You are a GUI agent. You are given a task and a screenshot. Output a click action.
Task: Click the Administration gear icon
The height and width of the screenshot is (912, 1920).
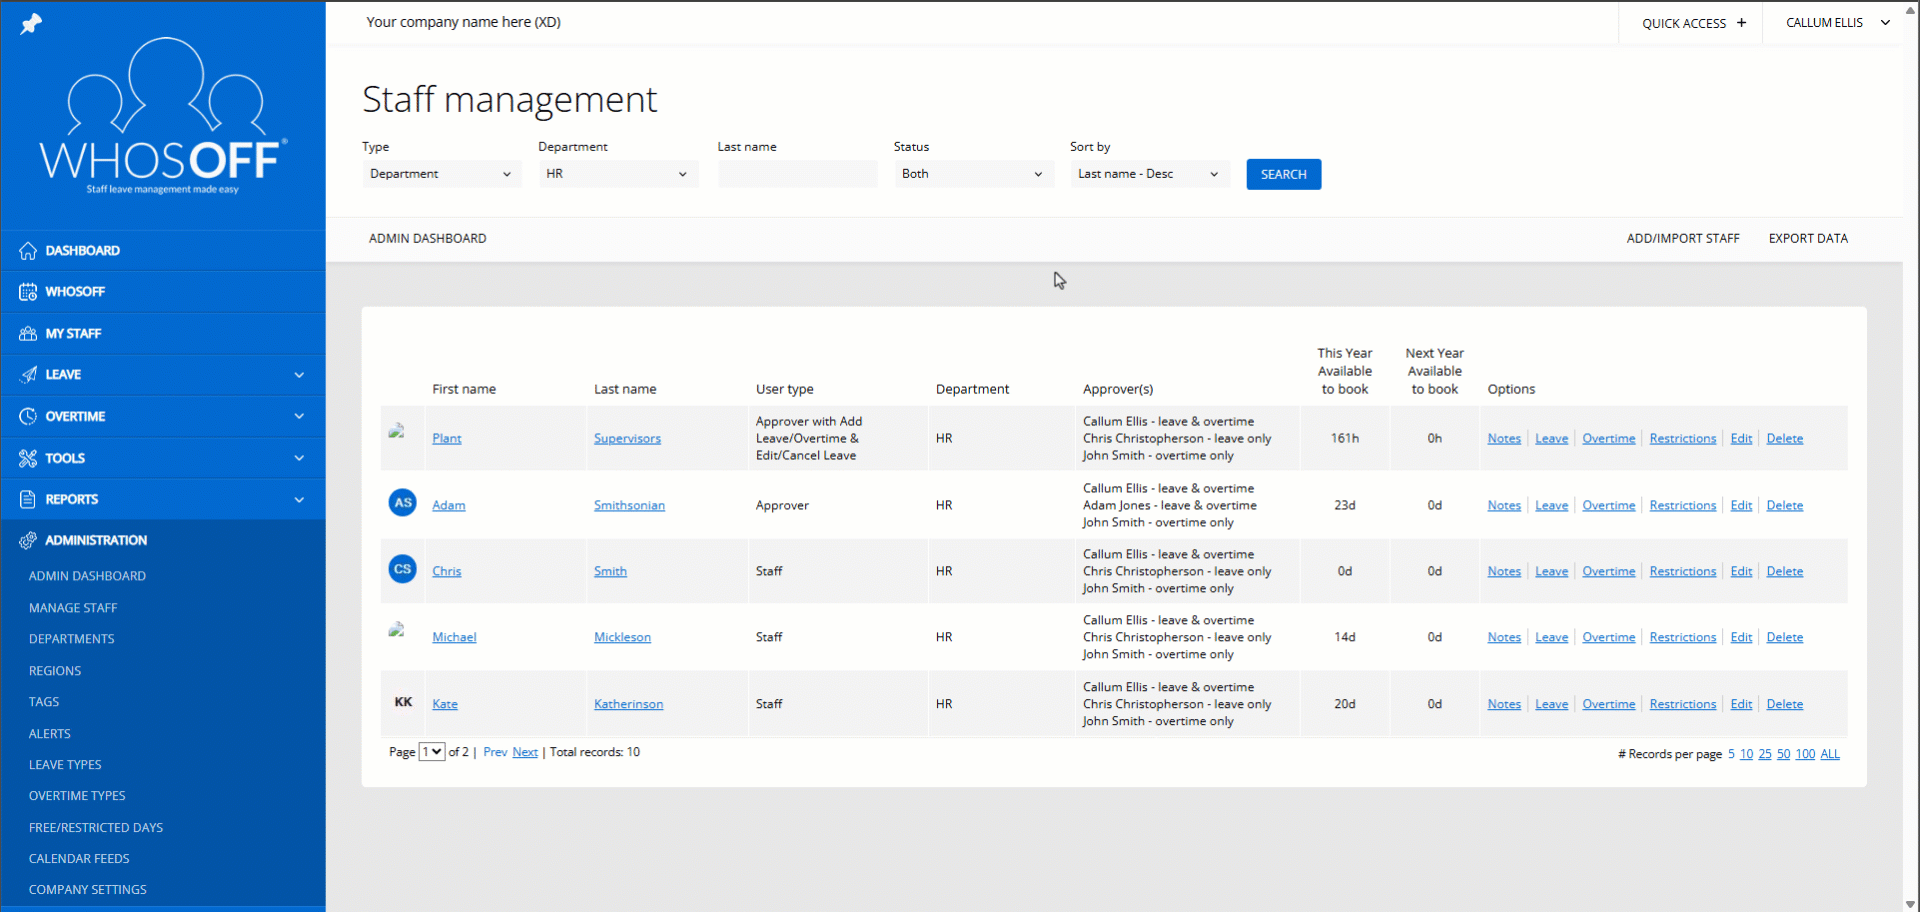coord(28,540)
